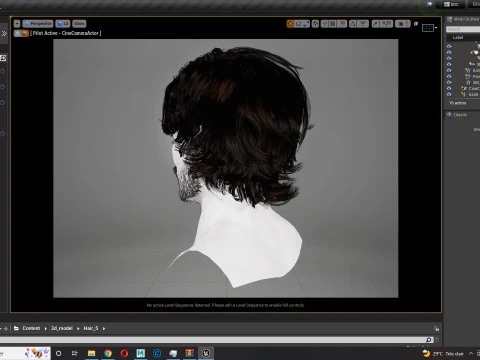Screen dimensions: 480x360
Task: Open the scale snap 0.25 value dropdown
Action: pos(386,24)
